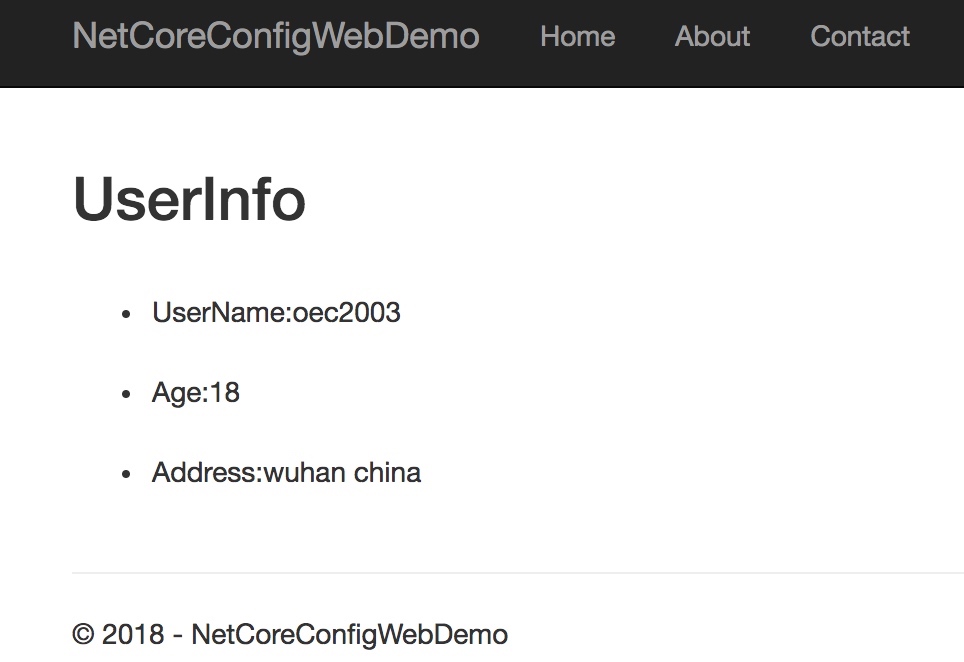Click the copyright symbol in the footer

tap(83, 635)
